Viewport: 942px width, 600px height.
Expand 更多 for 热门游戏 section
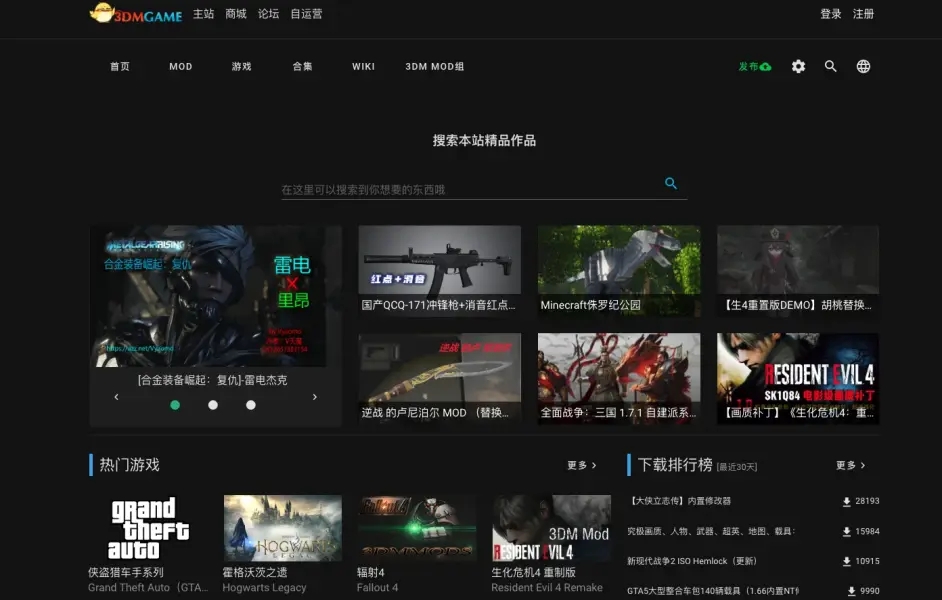582,465
